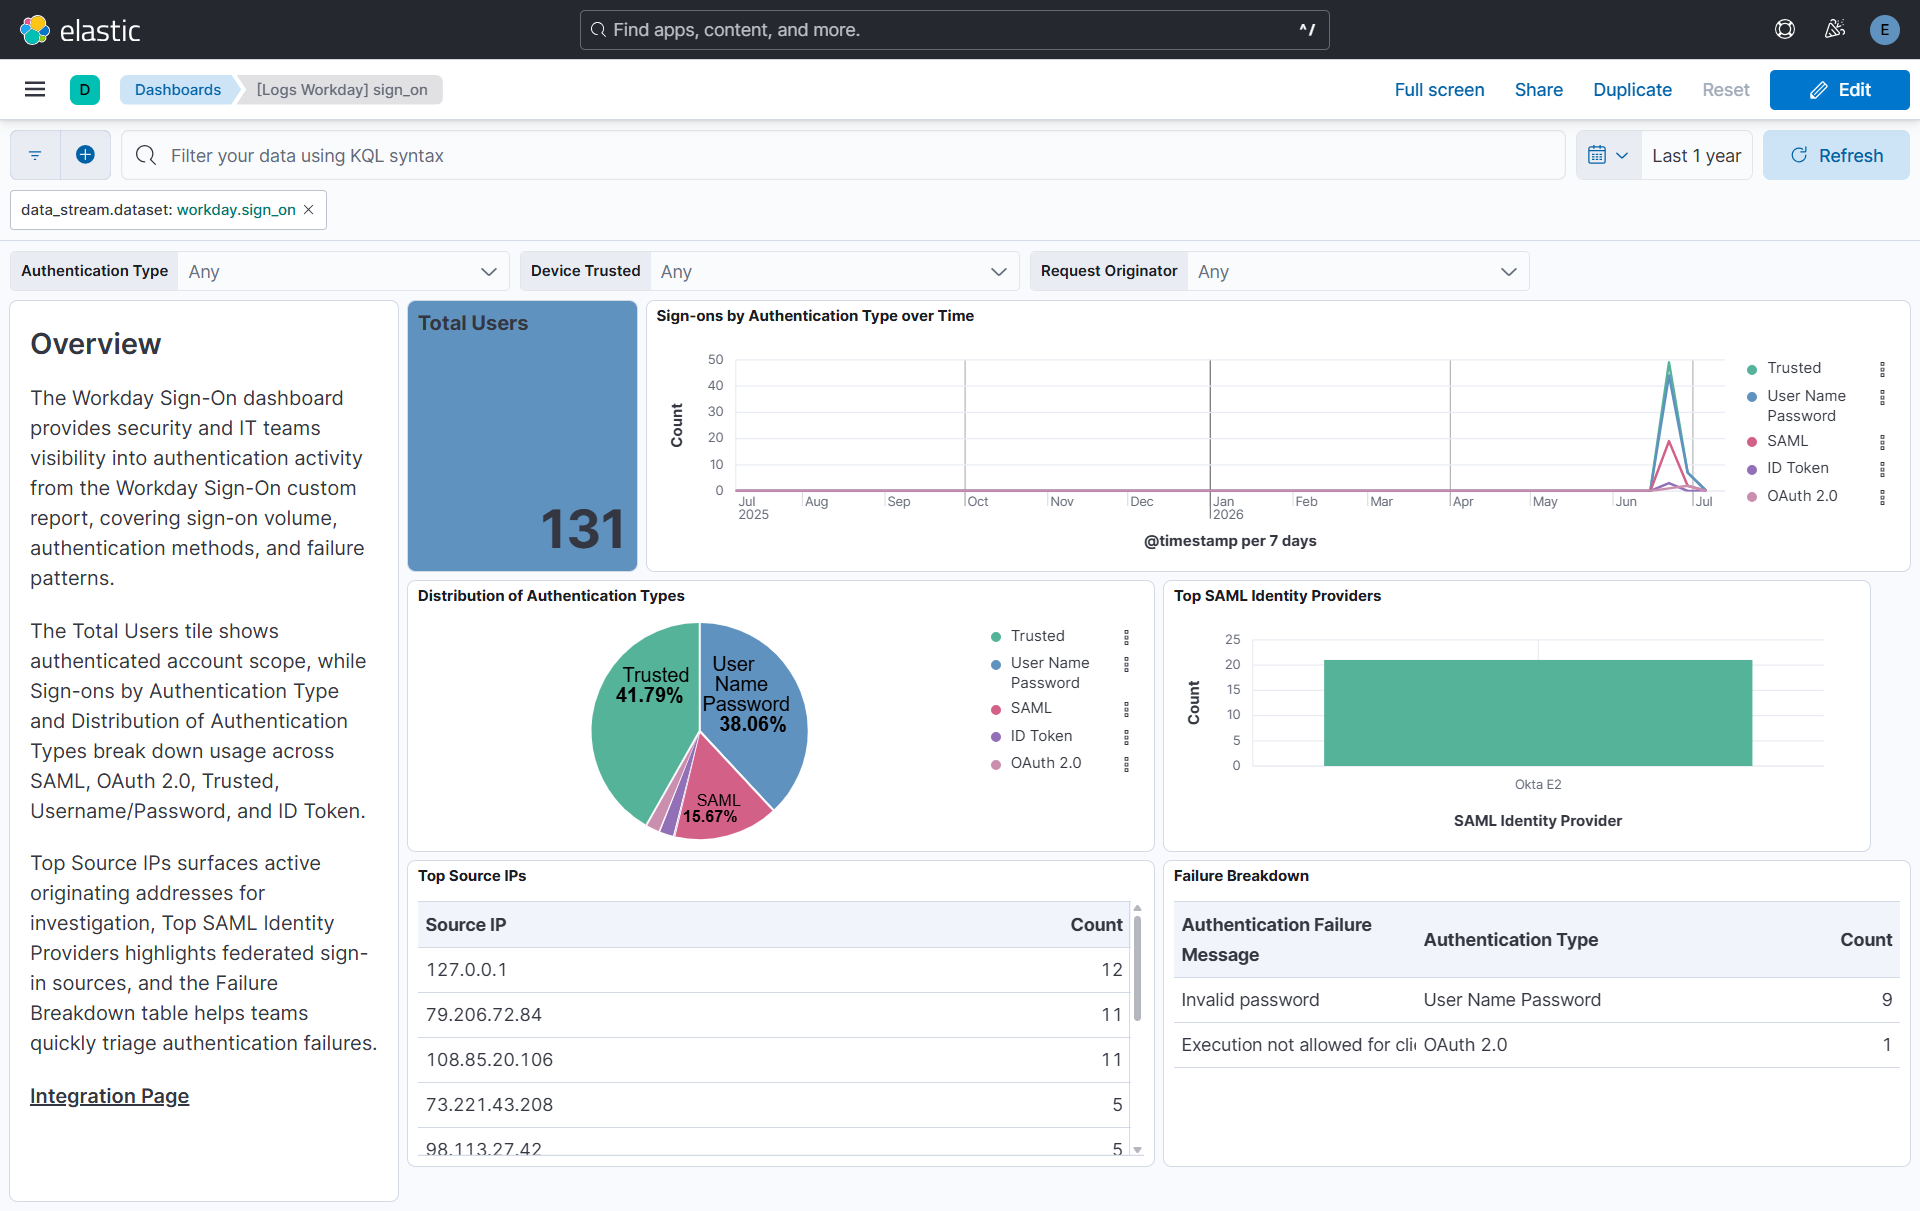Open the user avatar E menu
The image size is (1920, 1211).
1885,30
